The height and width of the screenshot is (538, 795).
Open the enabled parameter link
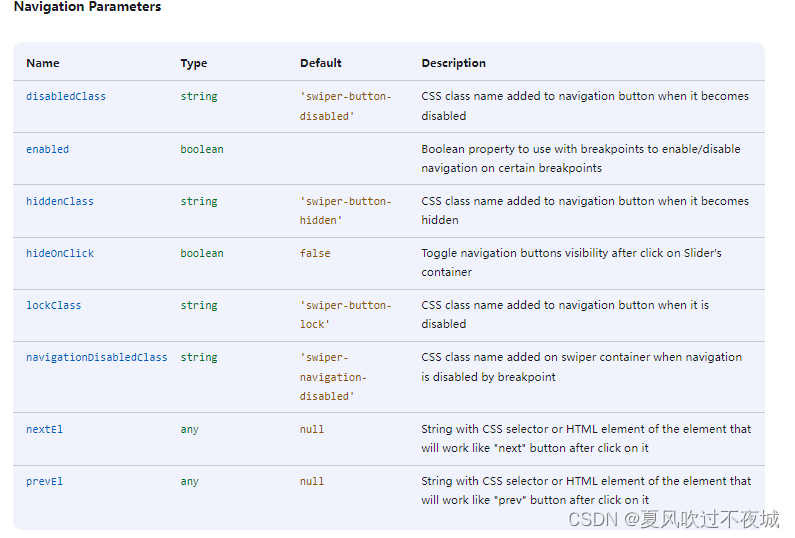pyautogui.click(x=47, y=150)
